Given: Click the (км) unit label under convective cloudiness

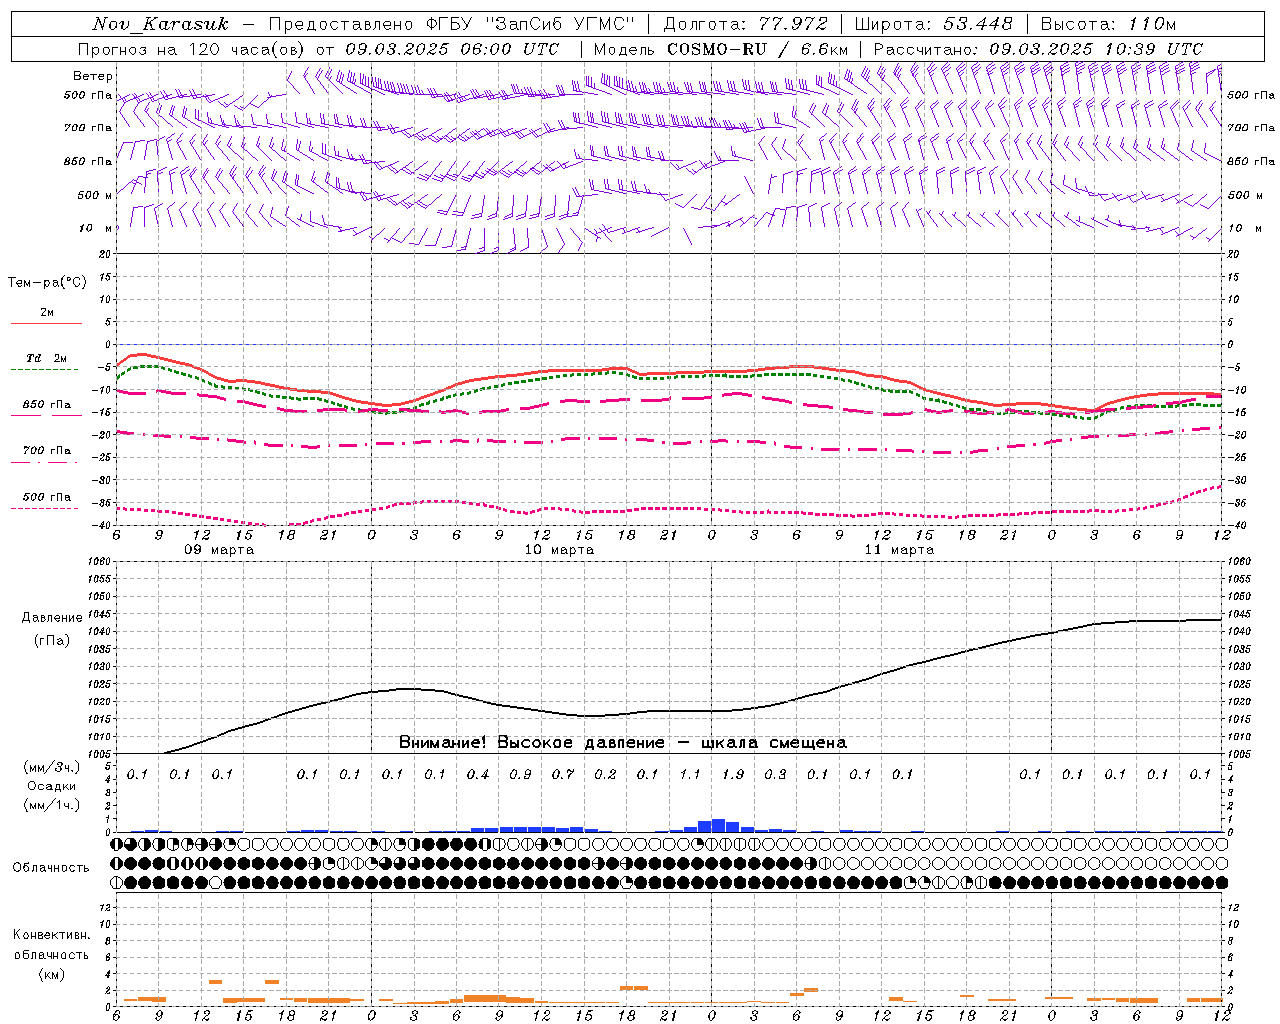Looking at the screenshot, I should point(51,974).
